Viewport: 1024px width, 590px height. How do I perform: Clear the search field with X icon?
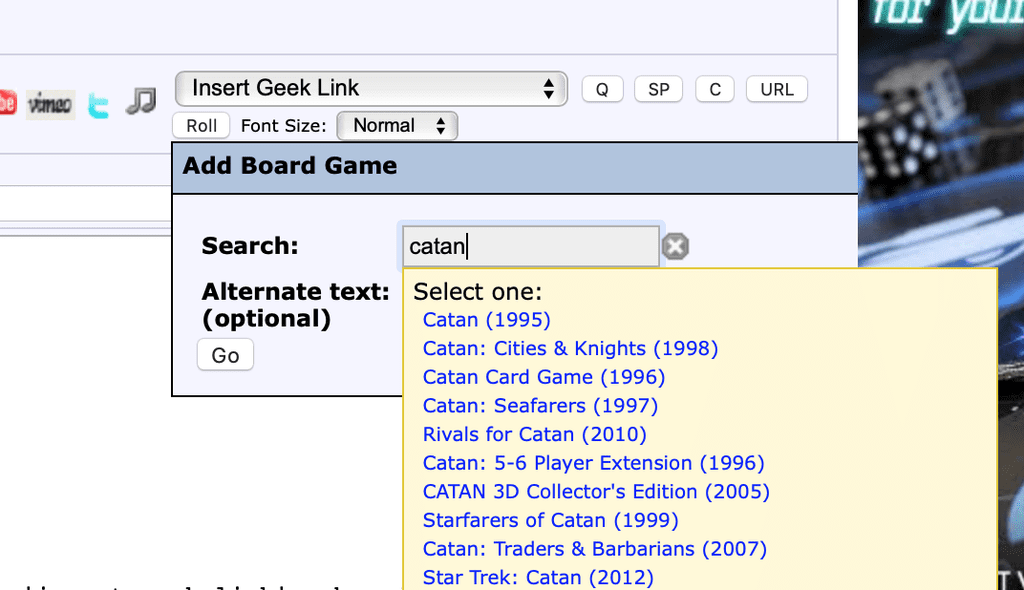[x=675, y=246]
